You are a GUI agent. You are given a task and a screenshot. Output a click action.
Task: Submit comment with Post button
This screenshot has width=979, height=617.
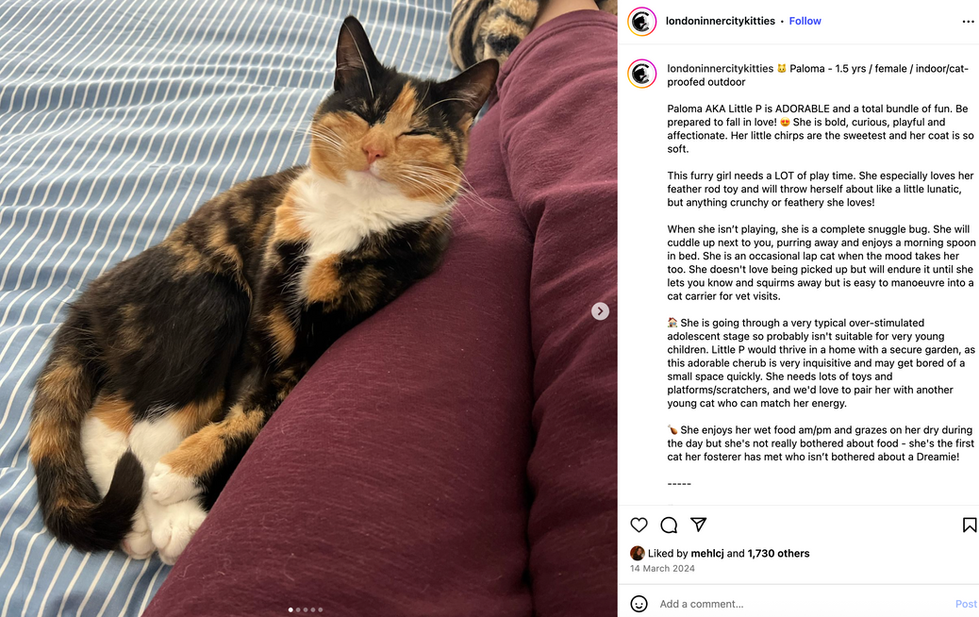point(965,604)
